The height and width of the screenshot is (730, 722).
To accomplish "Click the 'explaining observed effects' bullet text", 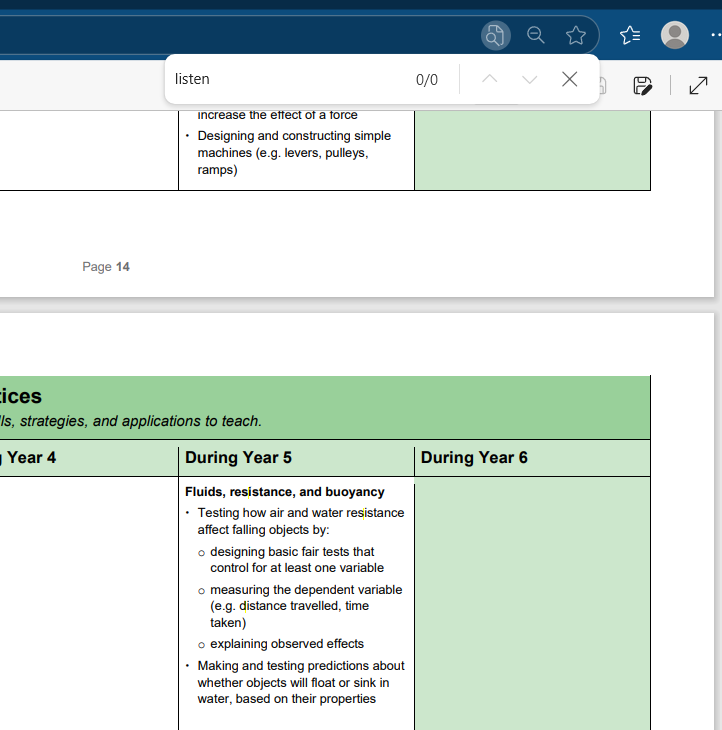I will click(x=287, y=644).
